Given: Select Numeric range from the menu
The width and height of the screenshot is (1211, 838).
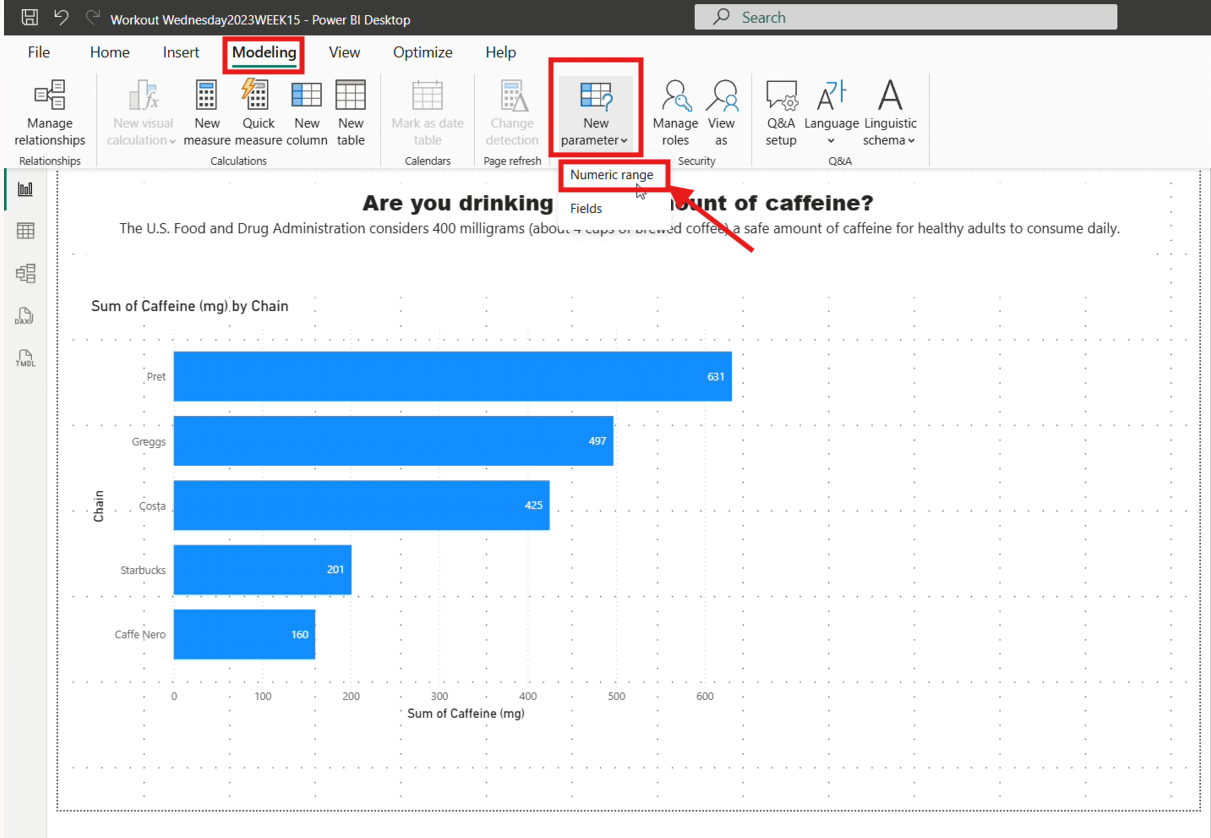Looking at the screenshot, I should click(611, 175).
